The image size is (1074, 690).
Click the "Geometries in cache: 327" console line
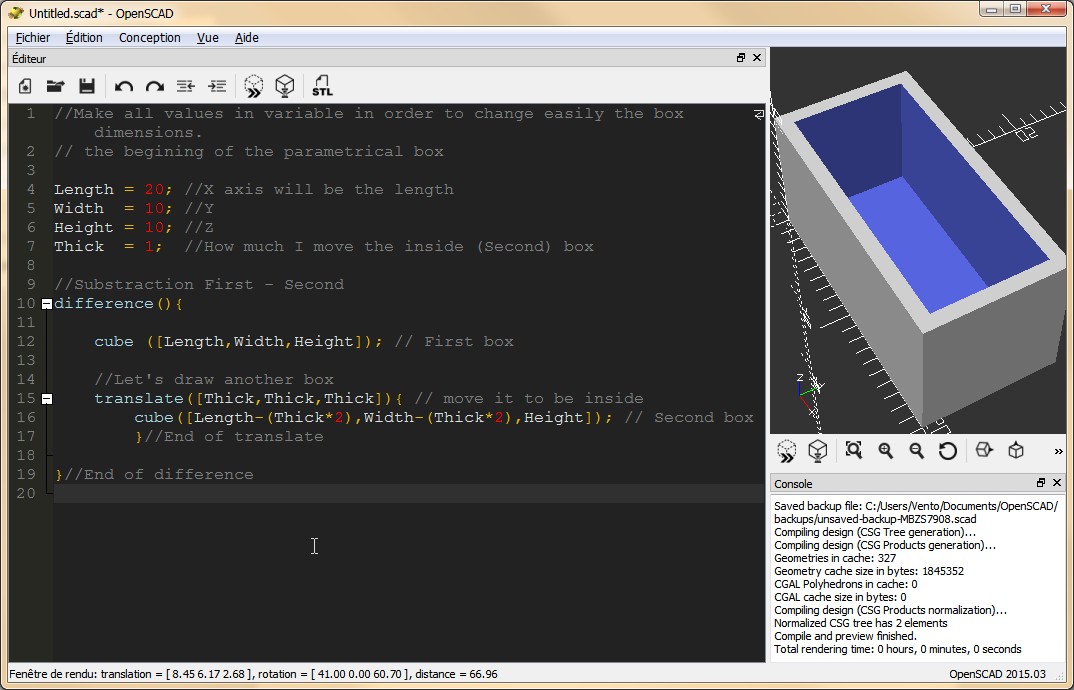[835, 558]
